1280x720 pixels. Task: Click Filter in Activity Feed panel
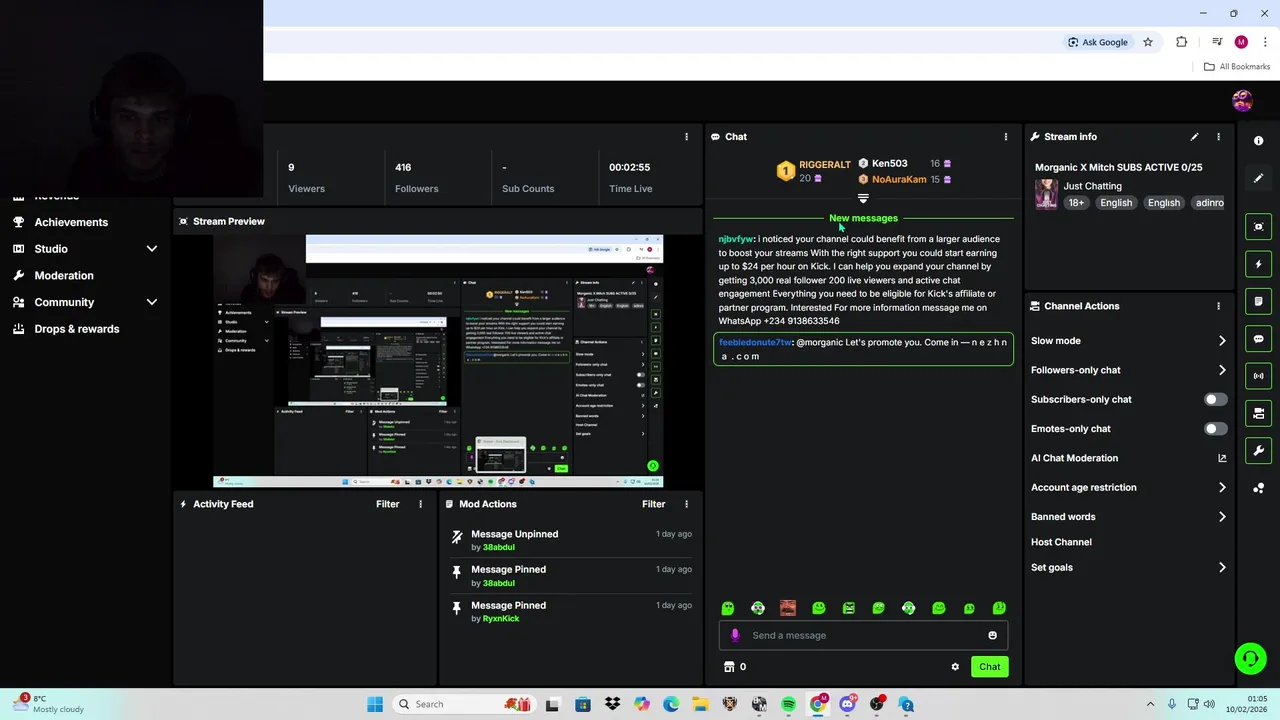388,504
